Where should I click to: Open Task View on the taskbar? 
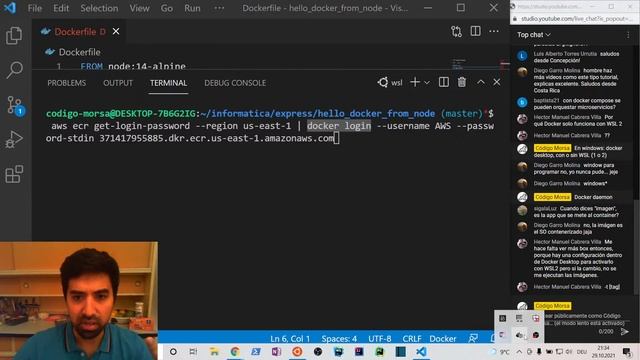(193, 351)
